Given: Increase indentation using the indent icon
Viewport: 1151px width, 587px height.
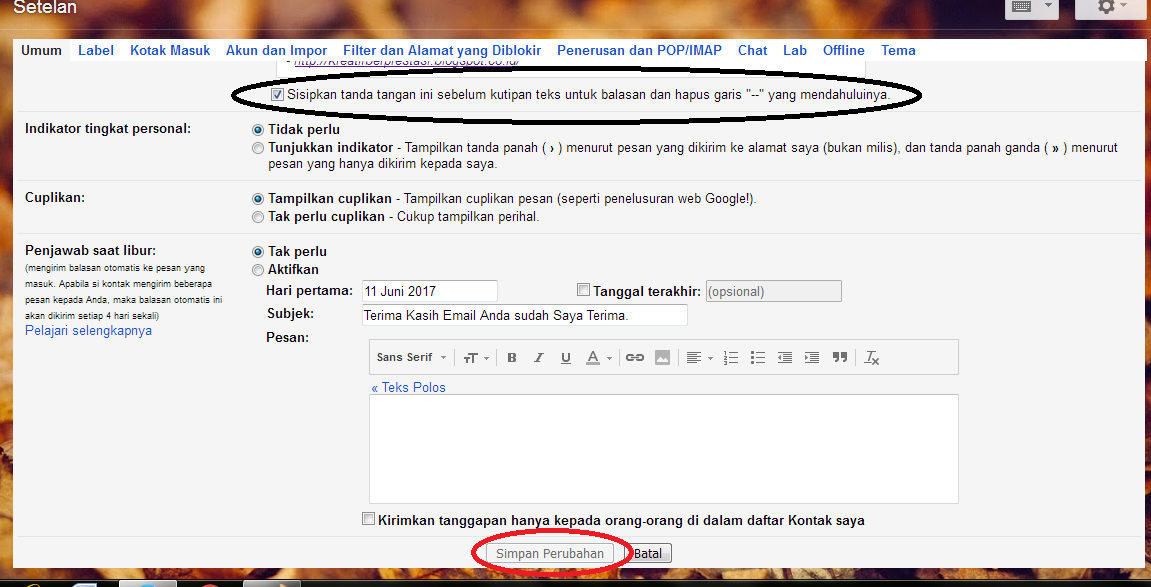Looking at the screenshot, I should pyautogui.click(x=811, y=357).
